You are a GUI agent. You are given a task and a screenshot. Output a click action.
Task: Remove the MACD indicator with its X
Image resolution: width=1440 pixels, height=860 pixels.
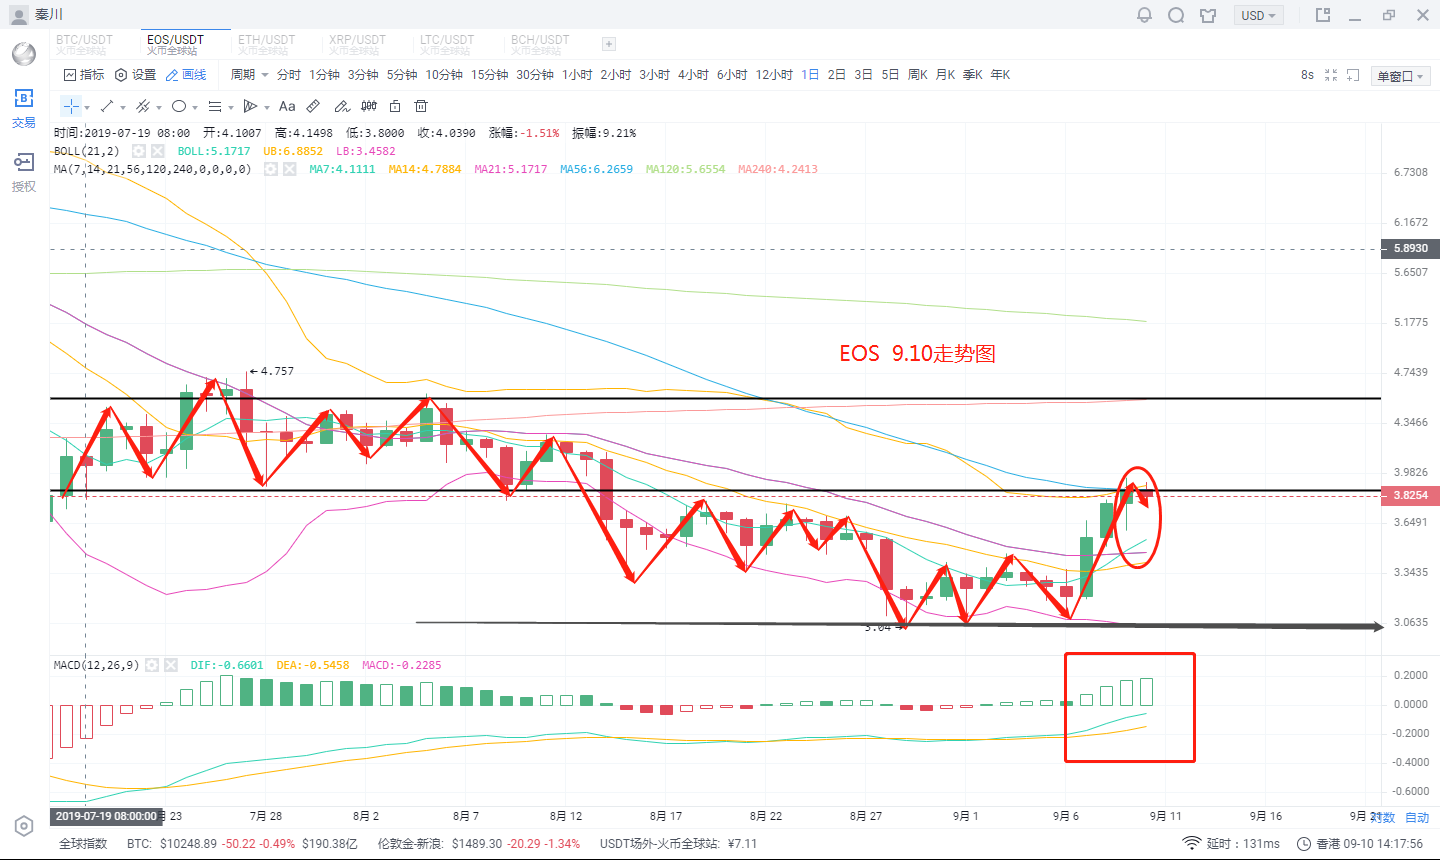point(170,665)
